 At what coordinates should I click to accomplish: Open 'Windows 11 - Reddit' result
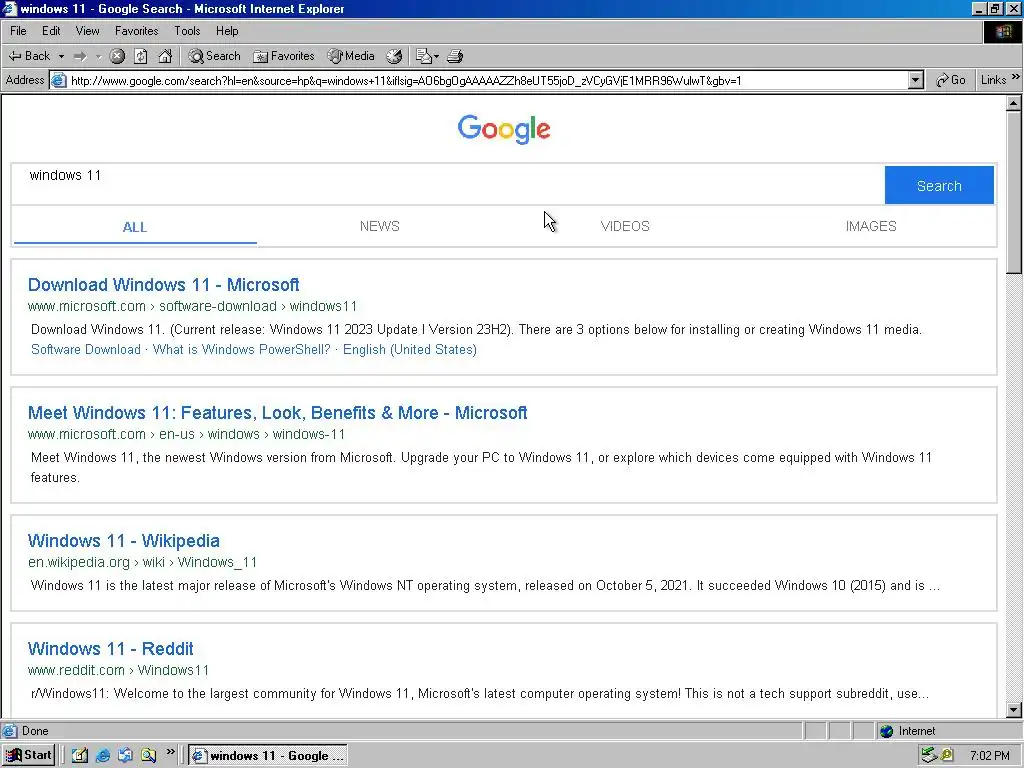click(110, 648)
